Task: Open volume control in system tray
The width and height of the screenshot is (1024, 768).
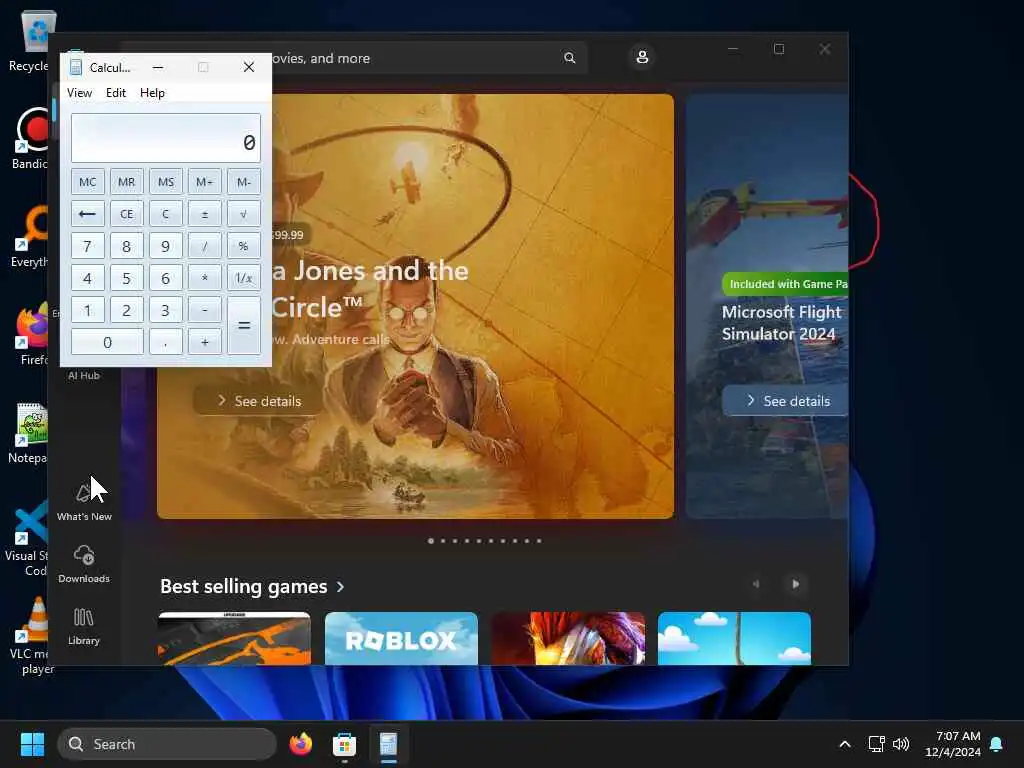Action: point(901,744)
